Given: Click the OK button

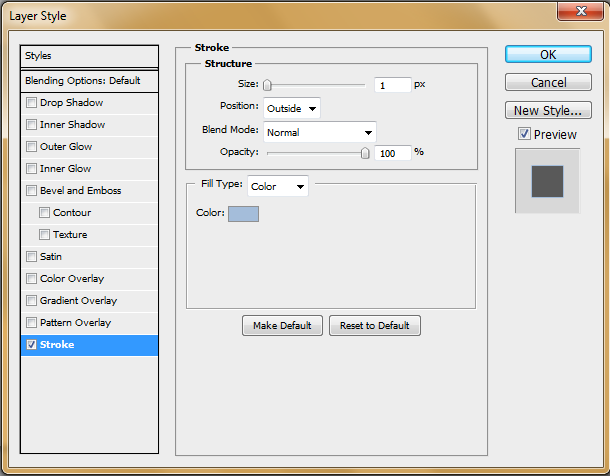Looking at the screenshot, I should pos(548,55).
